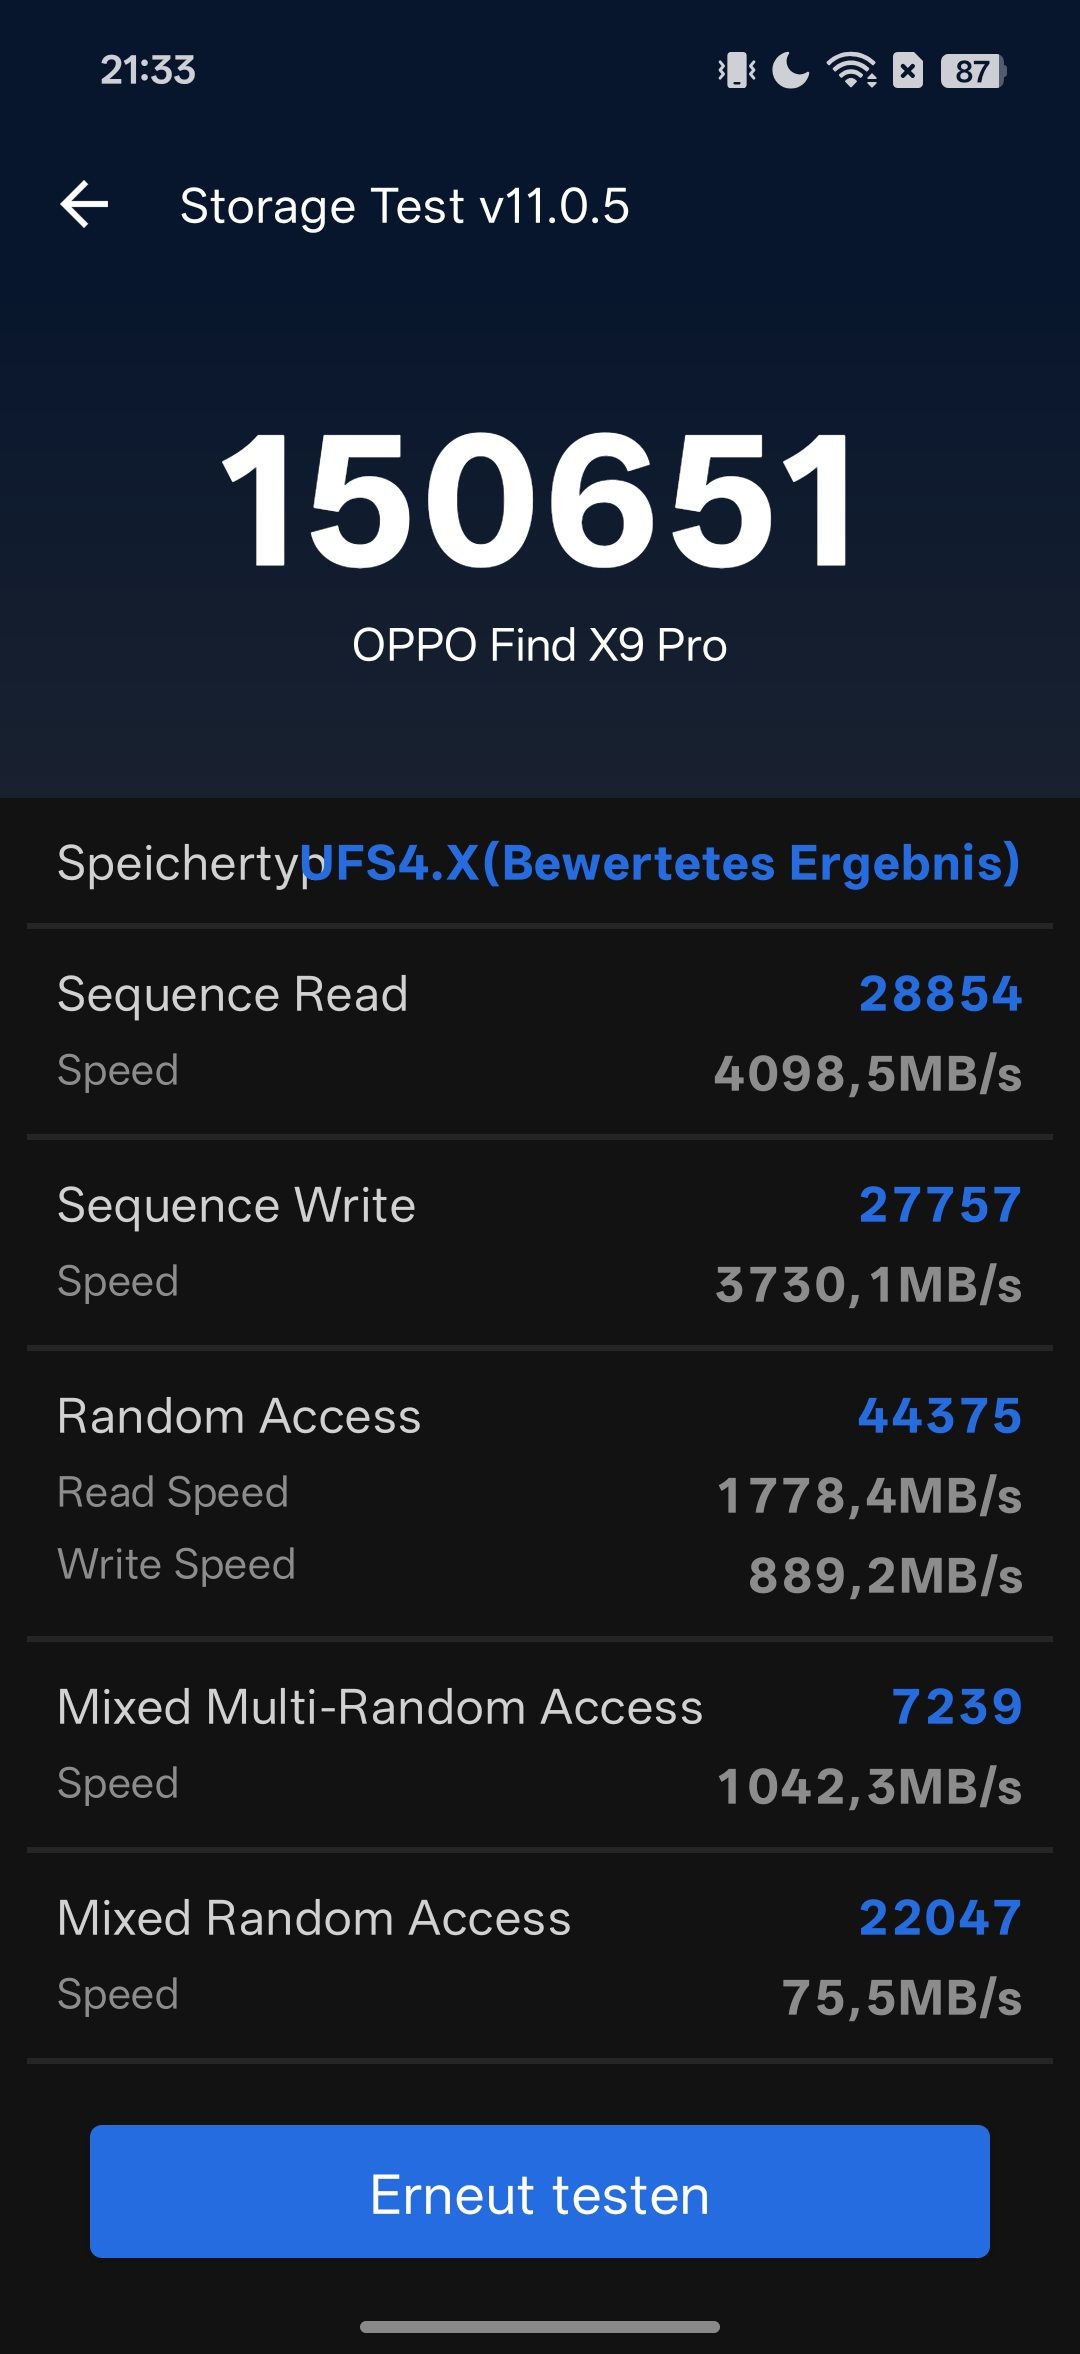Tap the battery level indicator
Image resolution: width=1080 pixels, height=2354 pixels.
click(973, 71)
